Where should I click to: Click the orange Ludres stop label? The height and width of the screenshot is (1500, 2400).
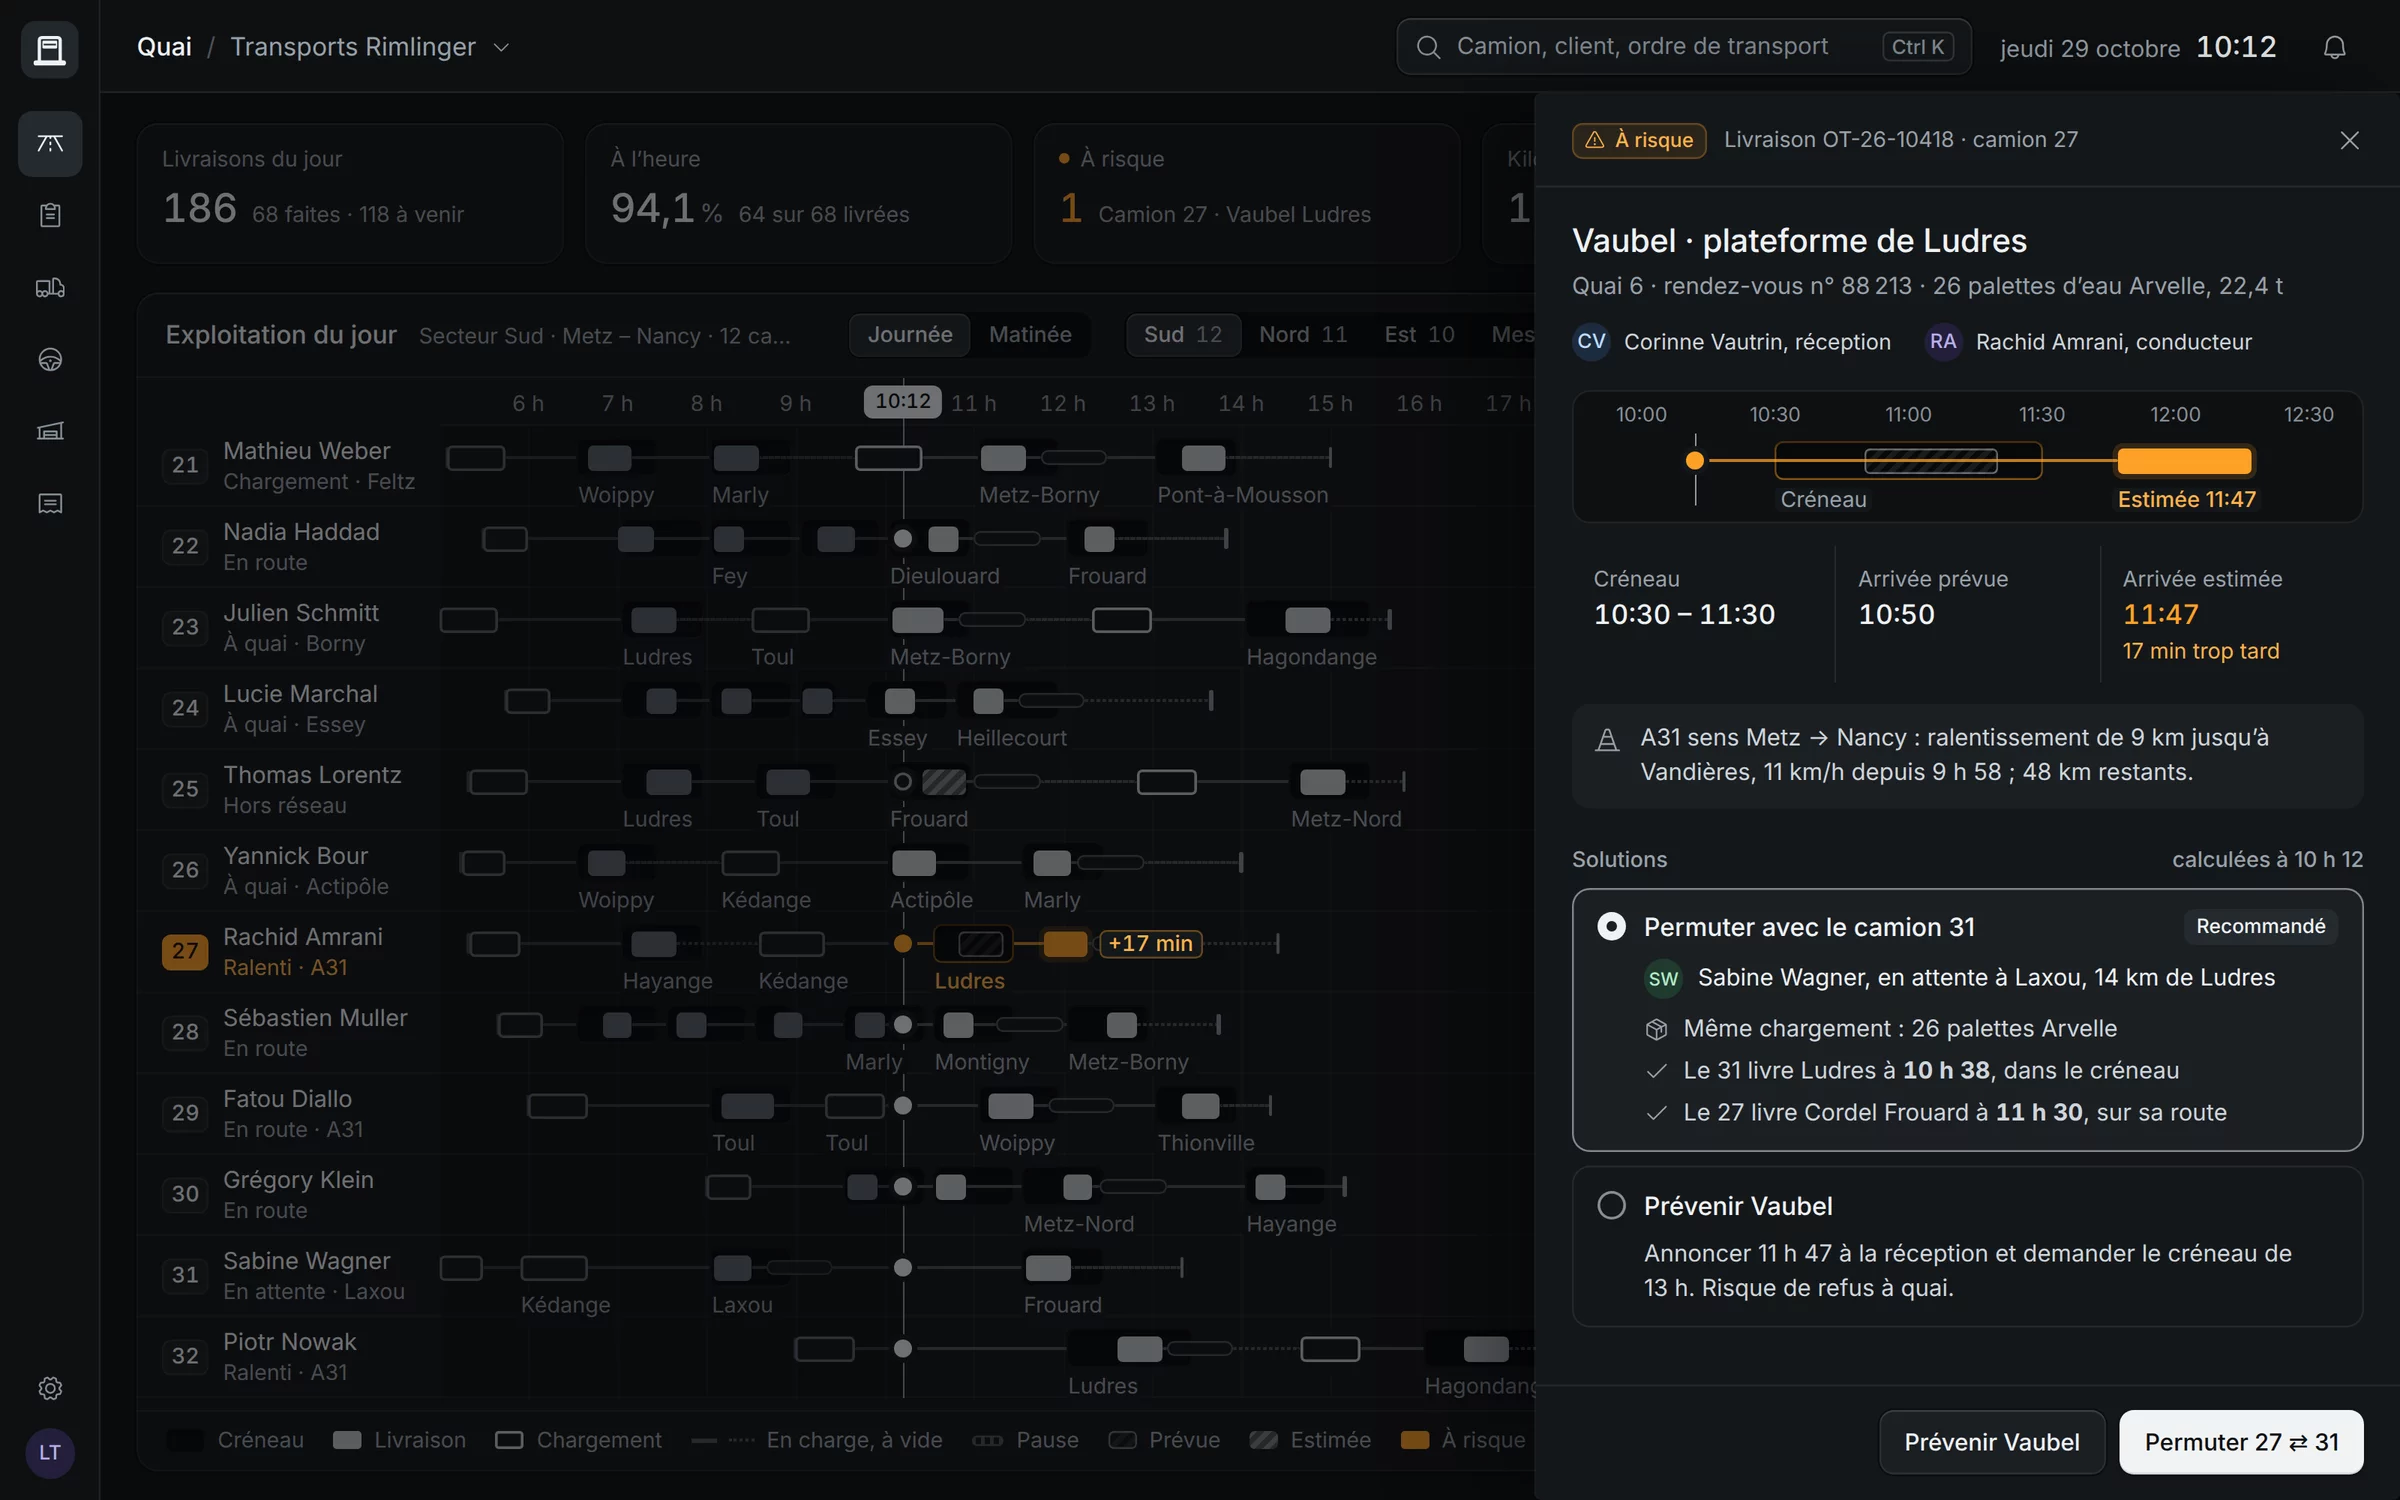[x=969, y=981]
